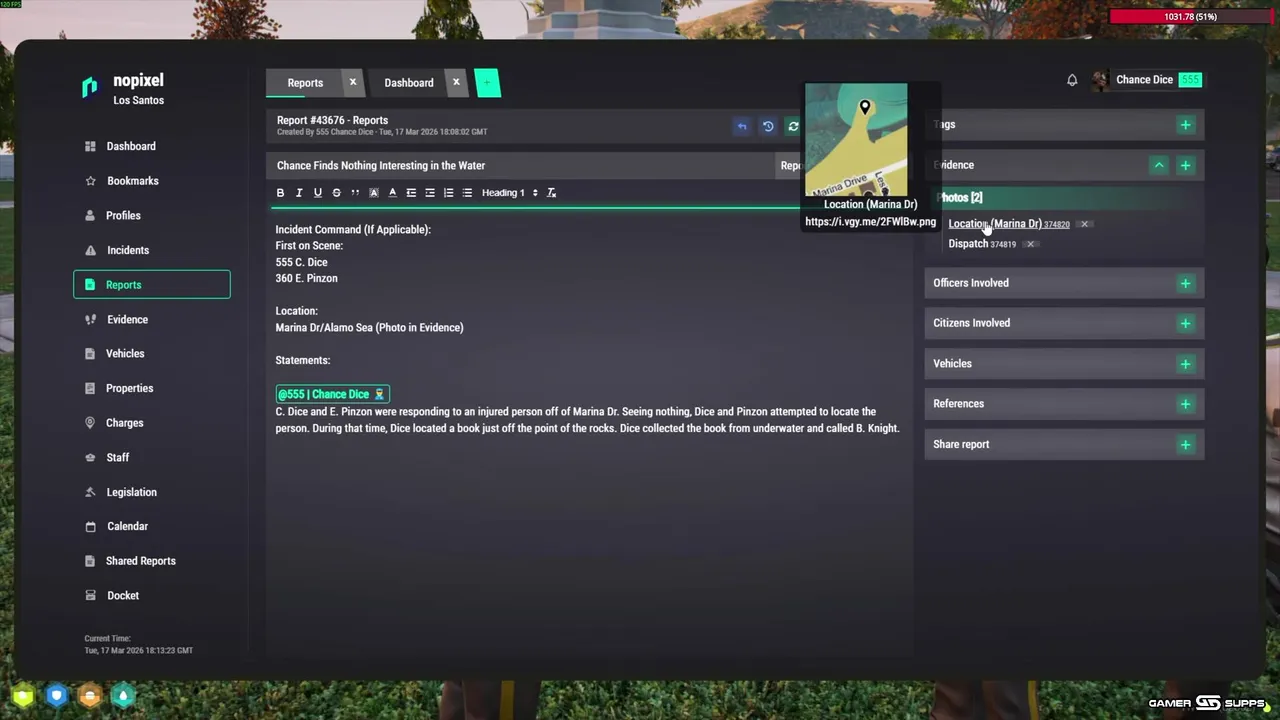Switch to the Reports tab
The height and width of the screenshot is (720, 1280).
coord(305,83)
